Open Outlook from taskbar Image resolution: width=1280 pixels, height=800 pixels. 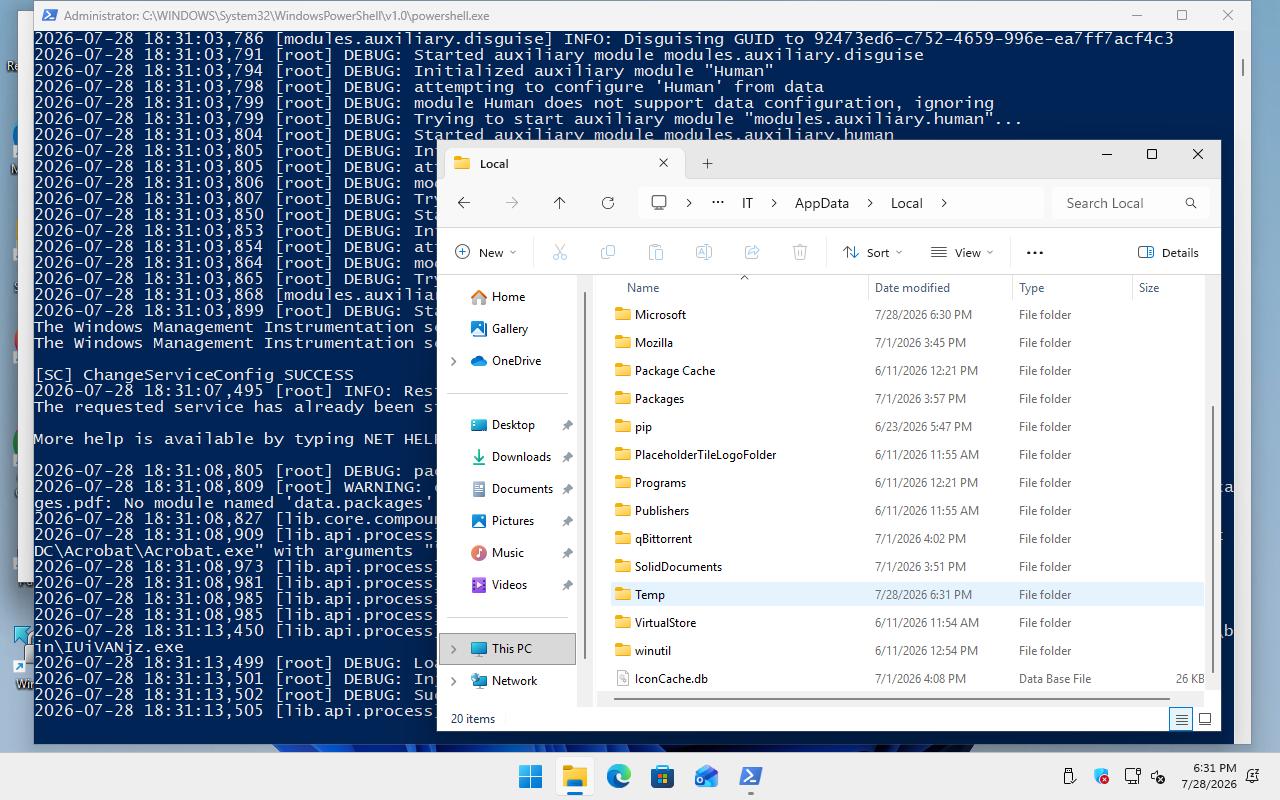706,776
